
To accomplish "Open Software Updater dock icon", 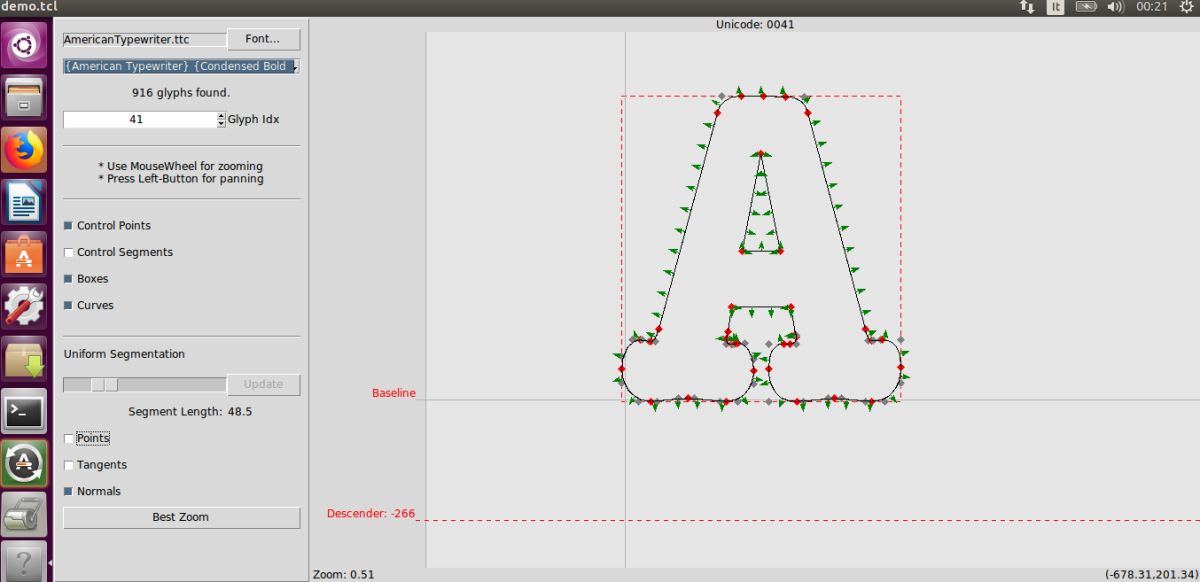I will (x=24, y=463).
